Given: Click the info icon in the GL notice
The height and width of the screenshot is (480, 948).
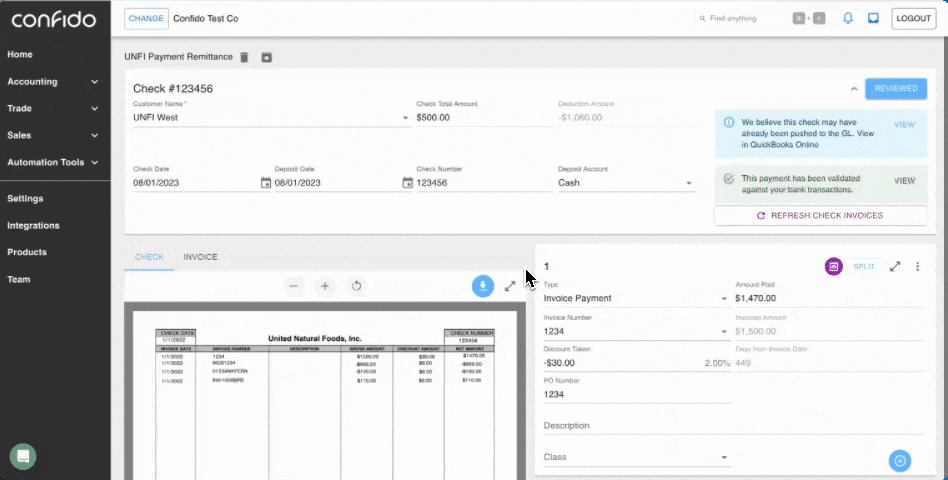Looking at the screenshot, I should click(x=729, y=122).
